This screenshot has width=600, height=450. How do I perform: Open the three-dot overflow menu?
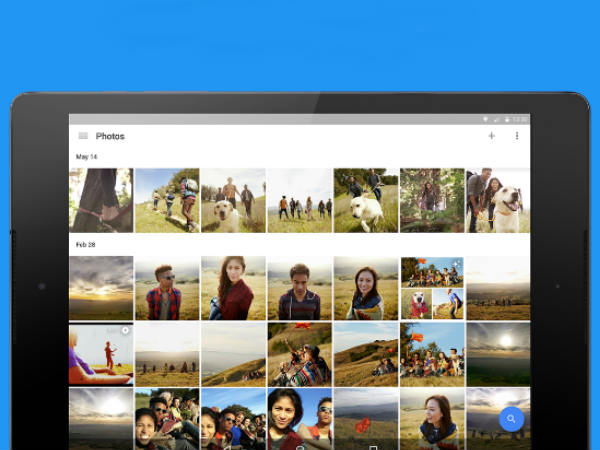pyautogui.click(x=517, y=136)
